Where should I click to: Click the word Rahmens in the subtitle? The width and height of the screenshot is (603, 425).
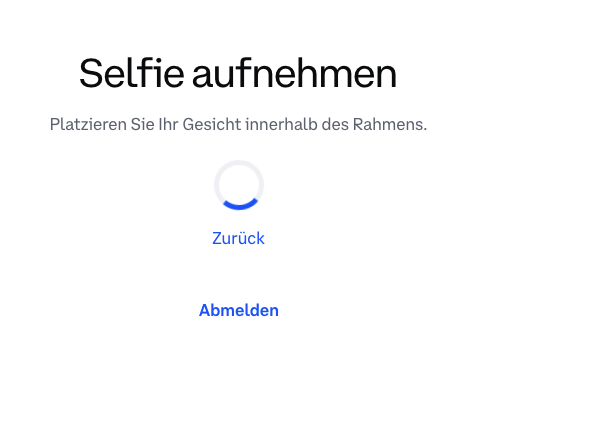pyautogui.click(x=389, y=125)
